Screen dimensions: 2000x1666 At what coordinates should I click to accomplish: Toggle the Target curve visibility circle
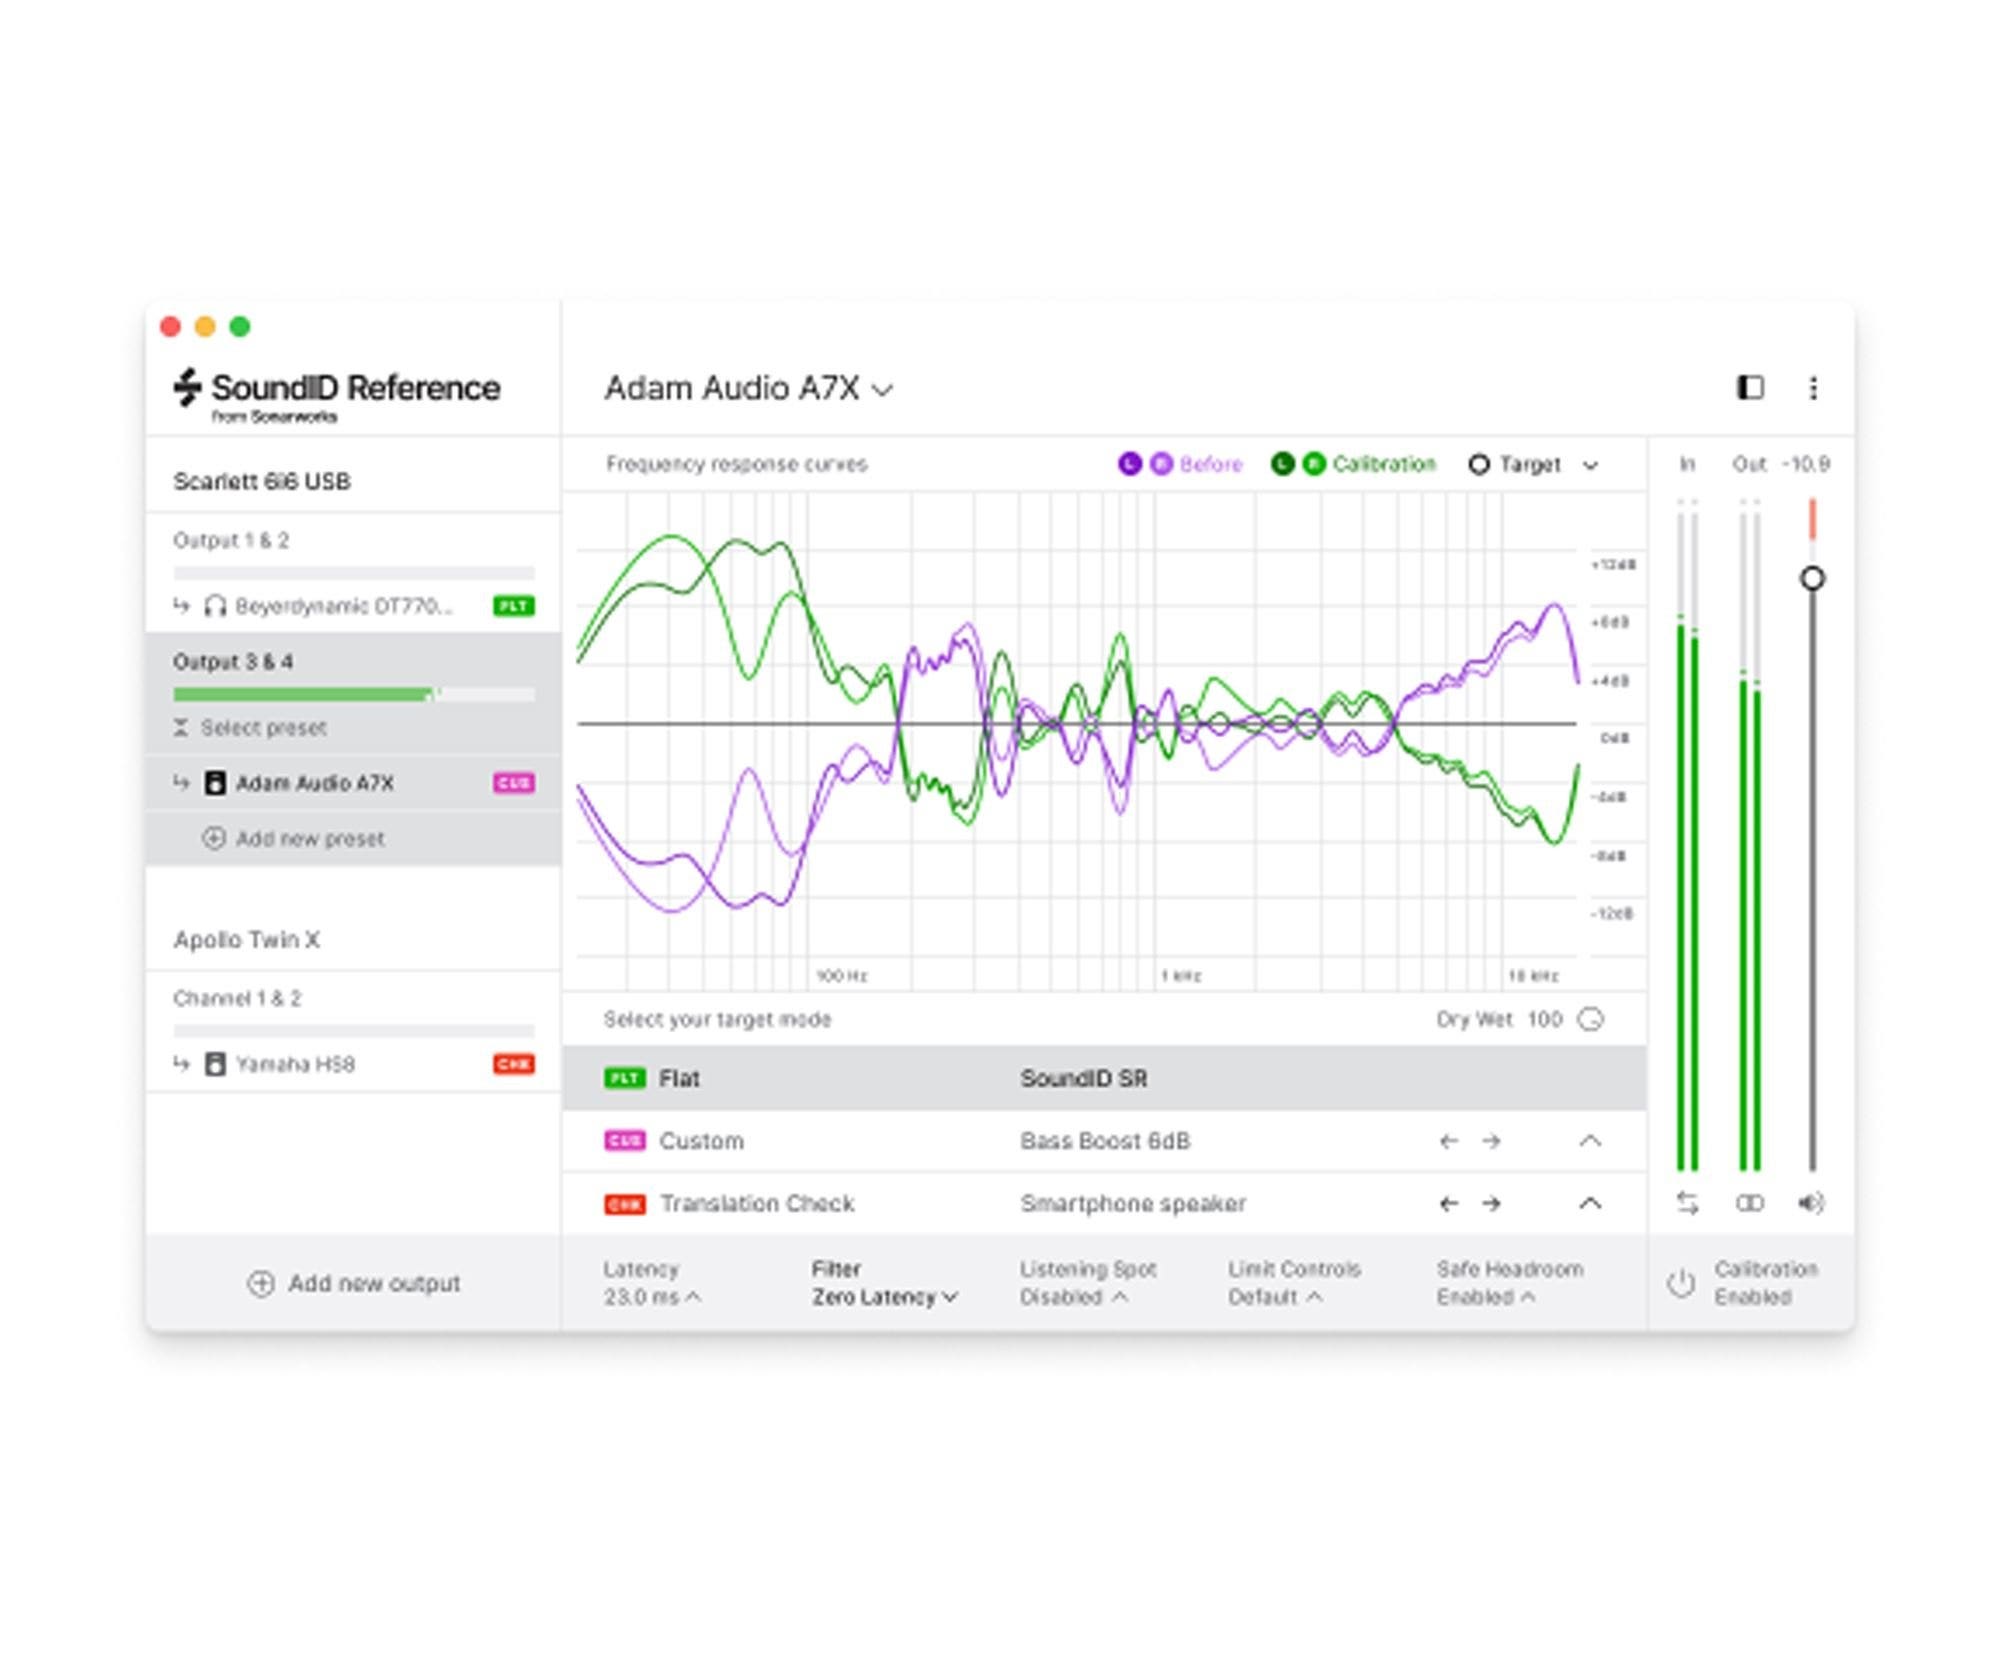click(x=1479, y=464)
